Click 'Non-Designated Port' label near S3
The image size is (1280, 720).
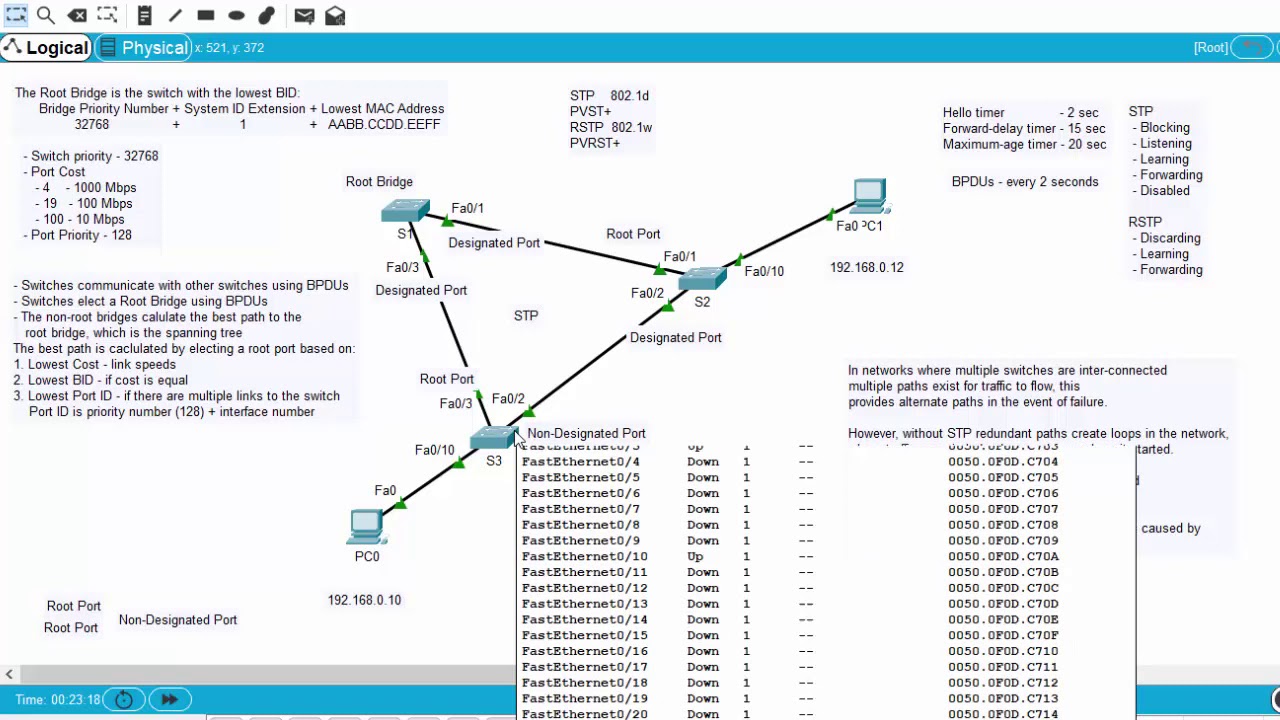point(586,433)
